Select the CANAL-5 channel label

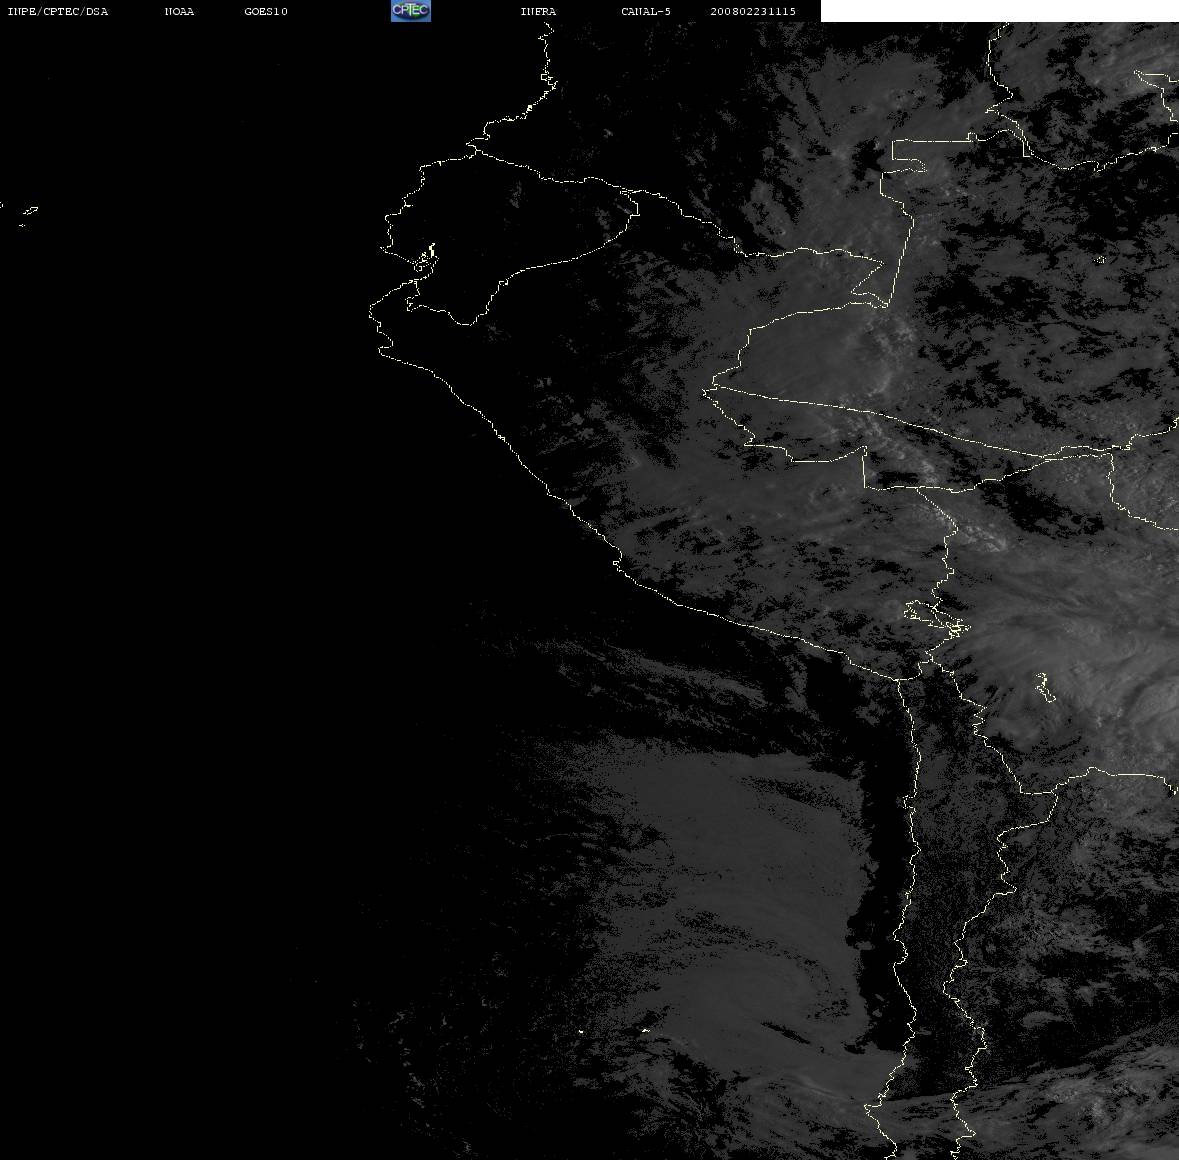point(646,11)
